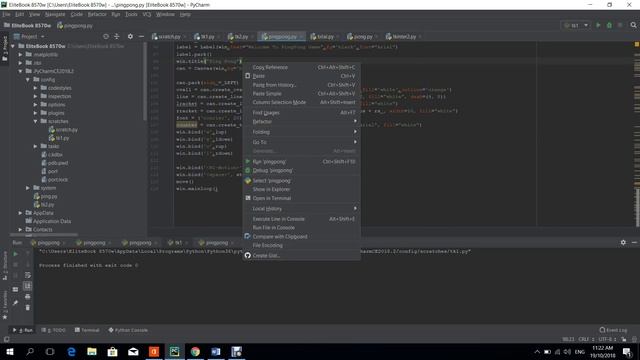Expand the AppData folder
Viewport: 640px width, 360px height.
pos(20,213)
